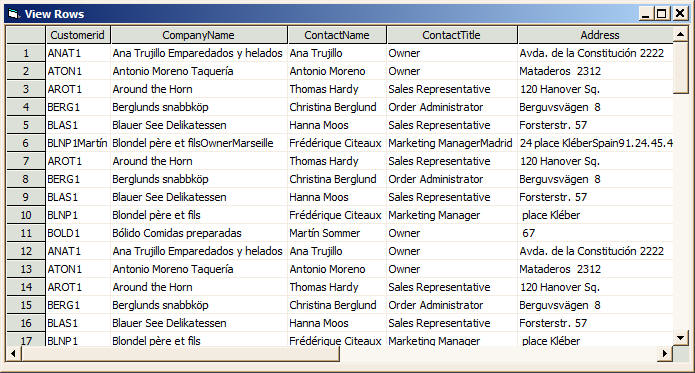Select the Address column header
The image size is (695, 373).
coord(595,35)
